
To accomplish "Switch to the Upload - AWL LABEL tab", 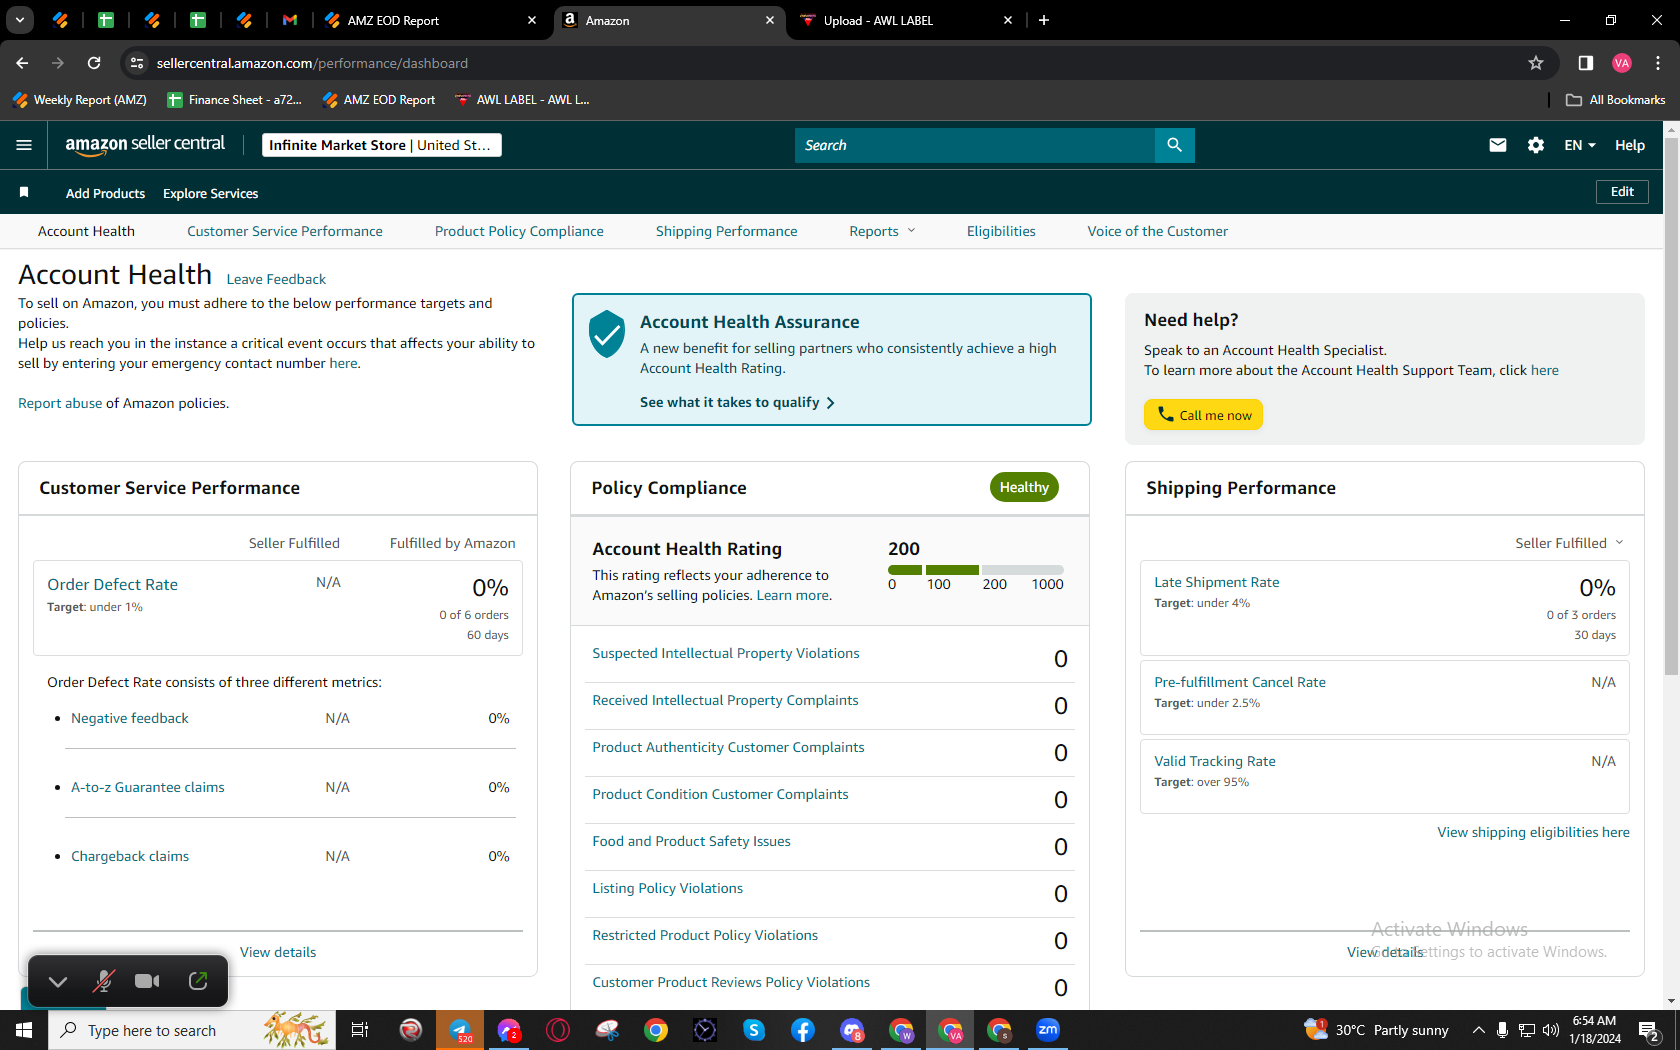I will pyautogui.click(x=906, y=20).
